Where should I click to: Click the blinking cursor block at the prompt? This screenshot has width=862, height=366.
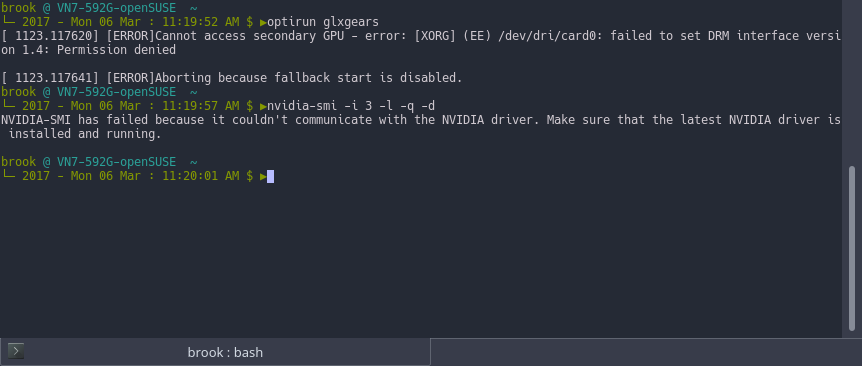tap(270, 176)
